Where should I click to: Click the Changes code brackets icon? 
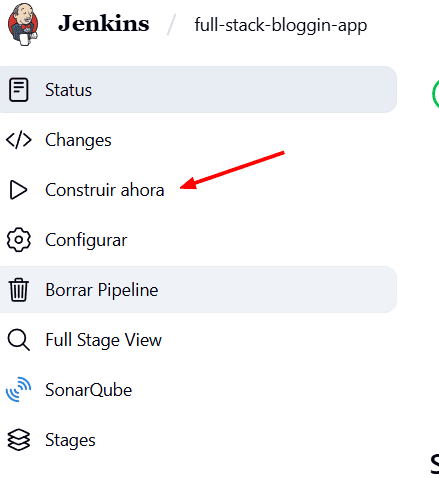(19, 140)
